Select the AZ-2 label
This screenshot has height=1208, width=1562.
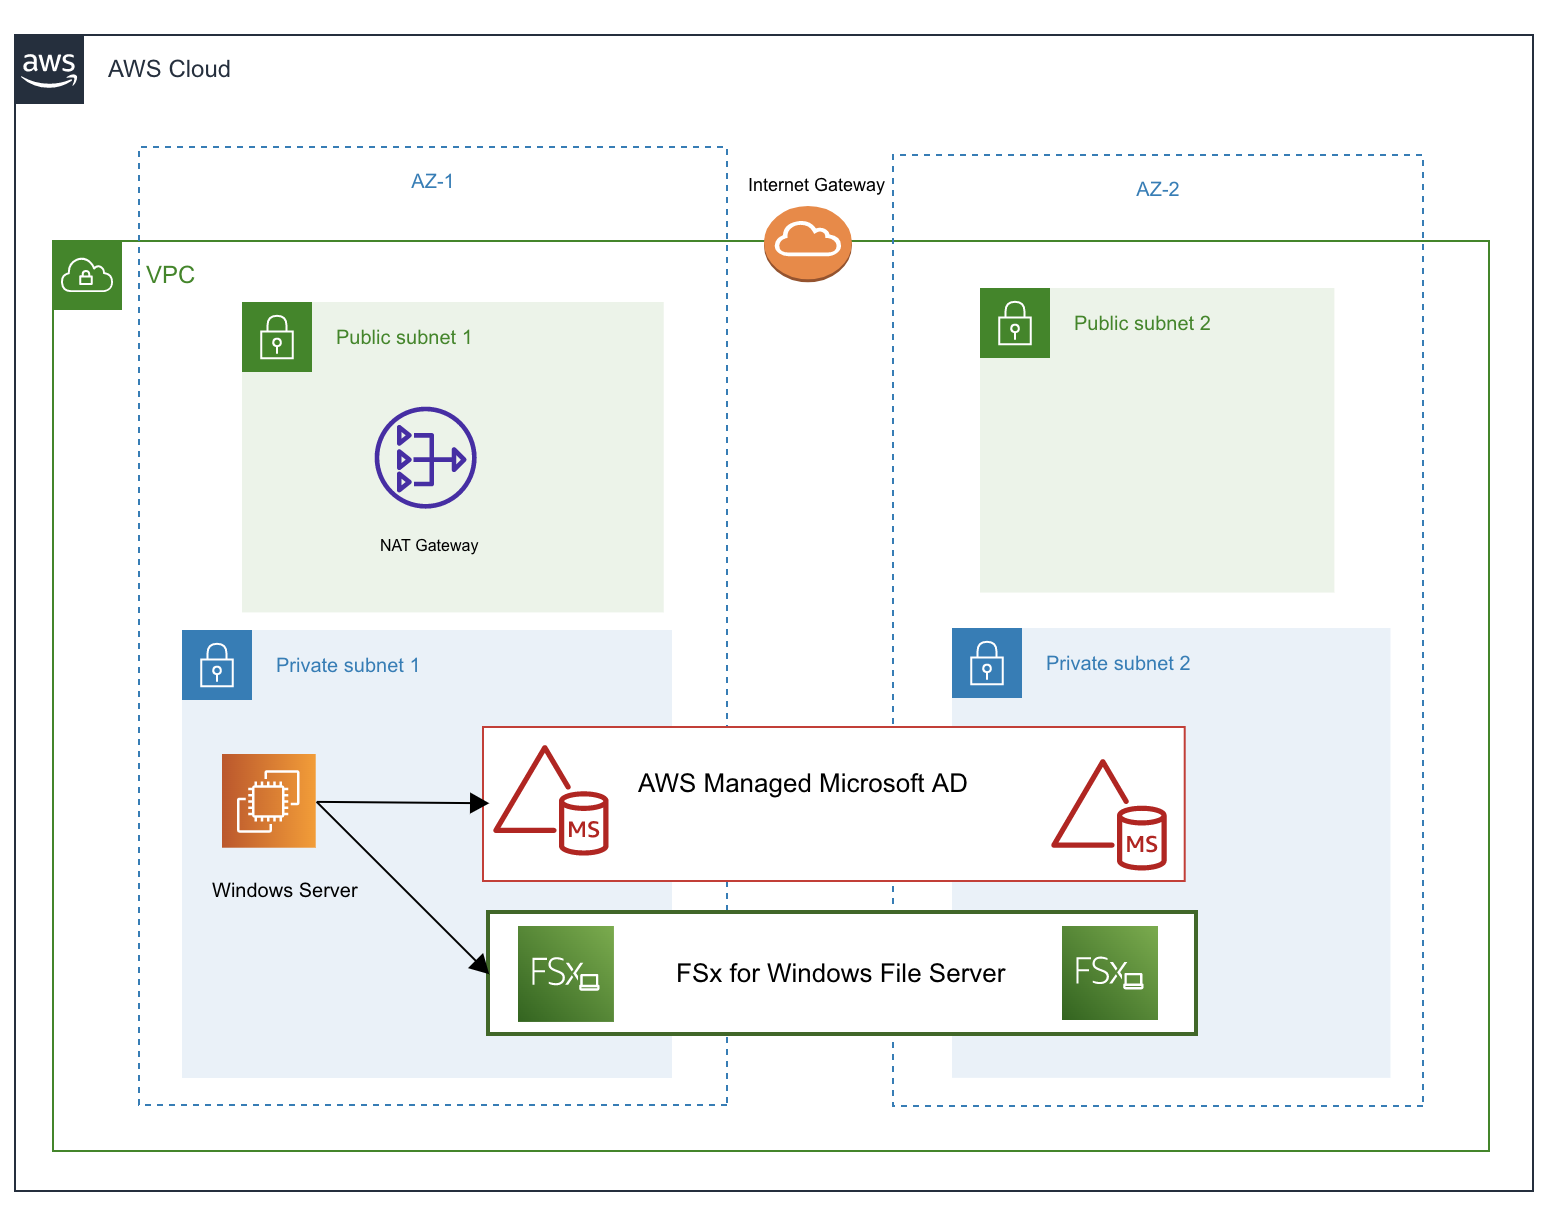[1157, 189]
